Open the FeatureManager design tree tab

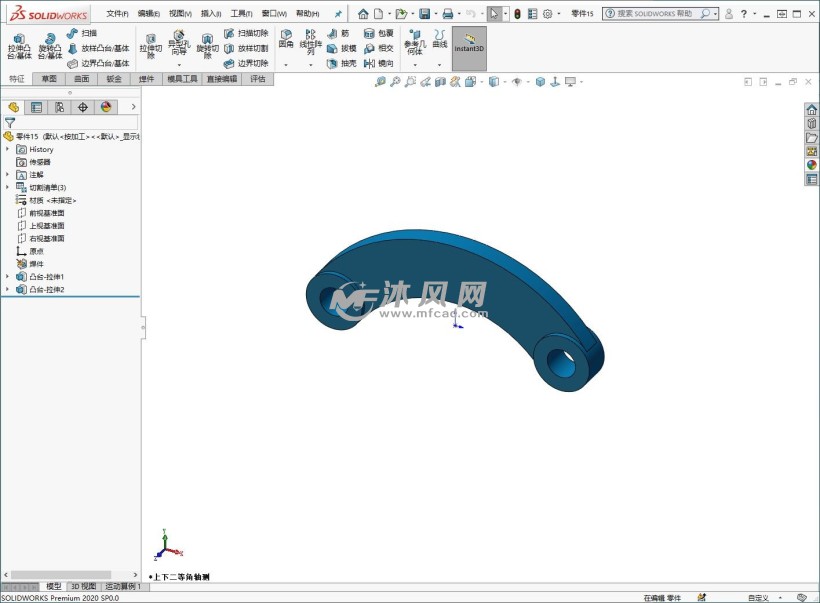[14, 107]
